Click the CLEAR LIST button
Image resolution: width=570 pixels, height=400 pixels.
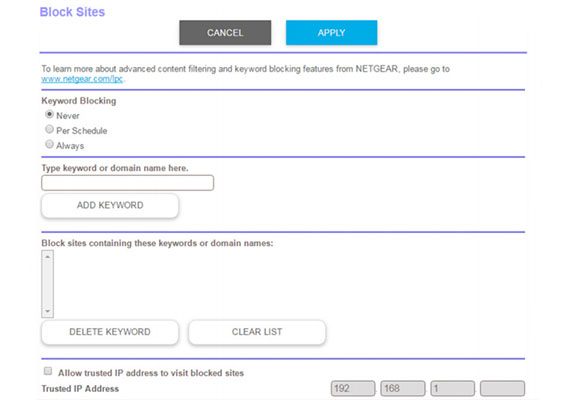(257, 332)
